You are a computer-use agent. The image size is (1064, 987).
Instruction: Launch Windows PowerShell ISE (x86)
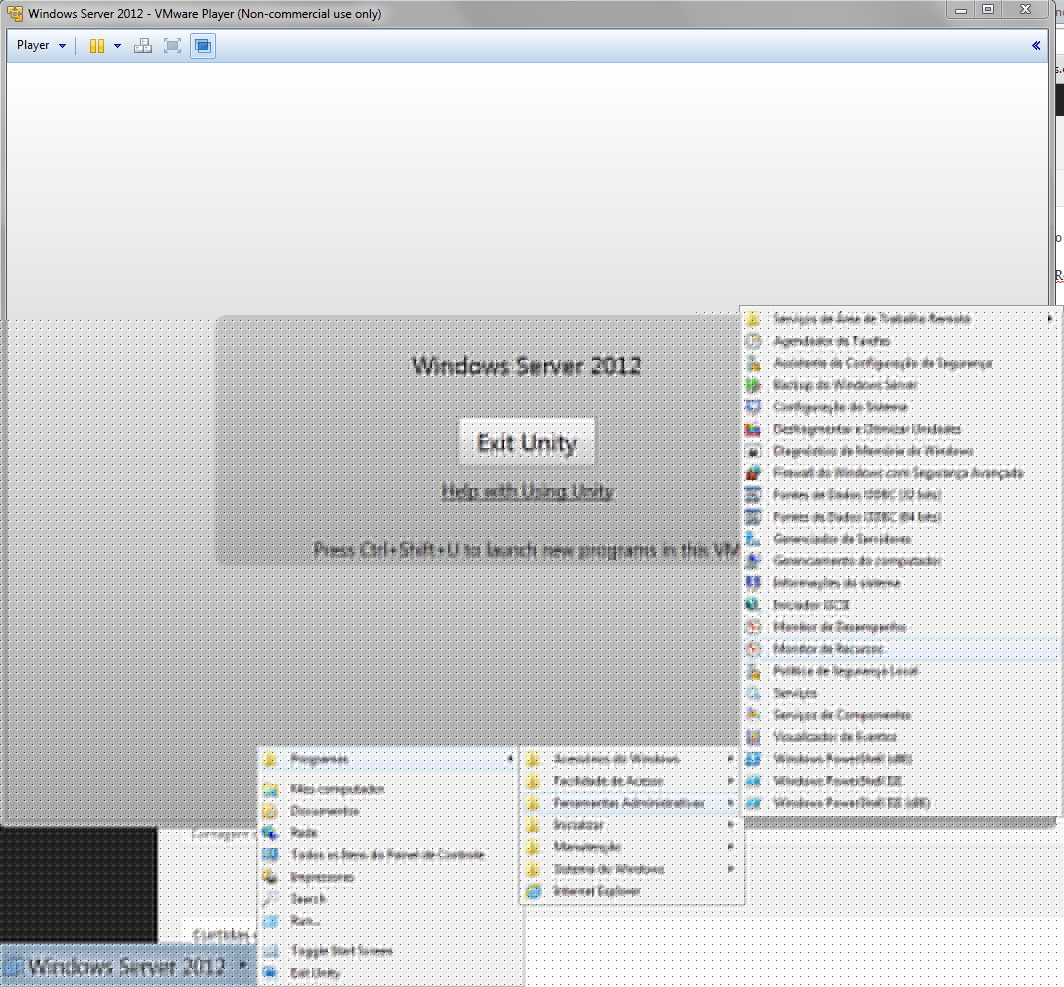pos(900,802)
